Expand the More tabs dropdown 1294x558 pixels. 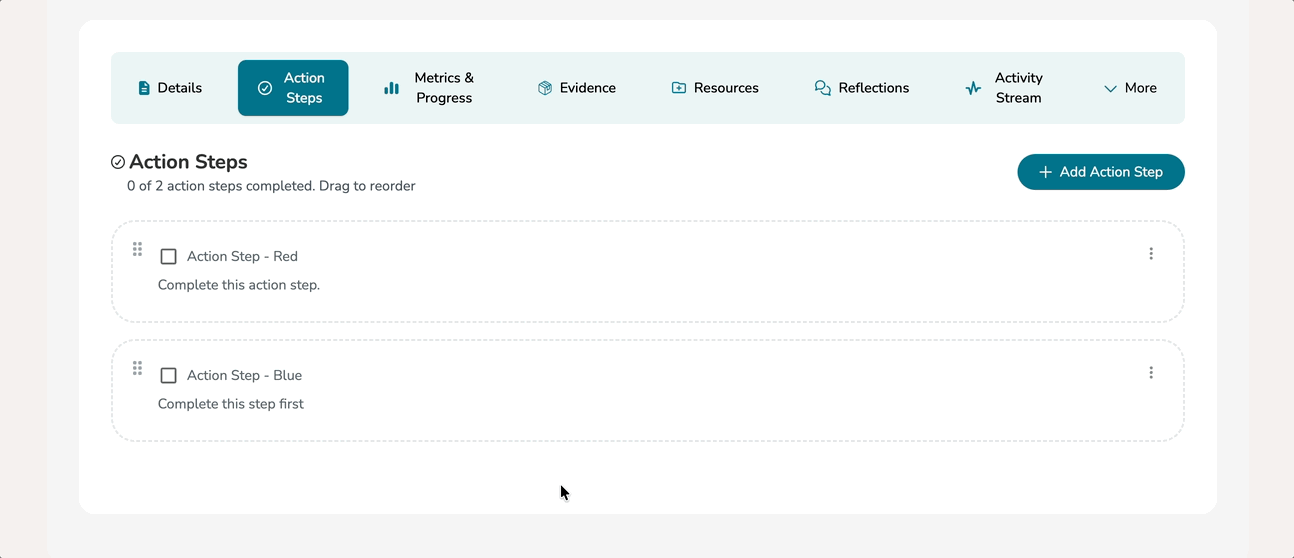pyautogui.click(x=1130, y=88)
